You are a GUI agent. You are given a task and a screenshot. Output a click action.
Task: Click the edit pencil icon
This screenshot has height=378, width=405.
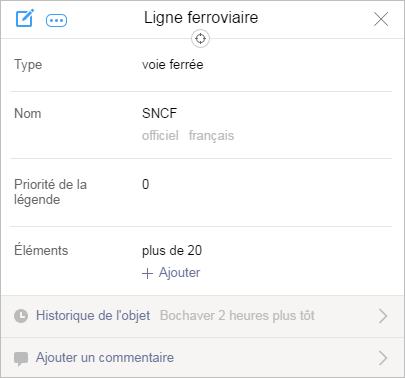click(x=25, y=19)
